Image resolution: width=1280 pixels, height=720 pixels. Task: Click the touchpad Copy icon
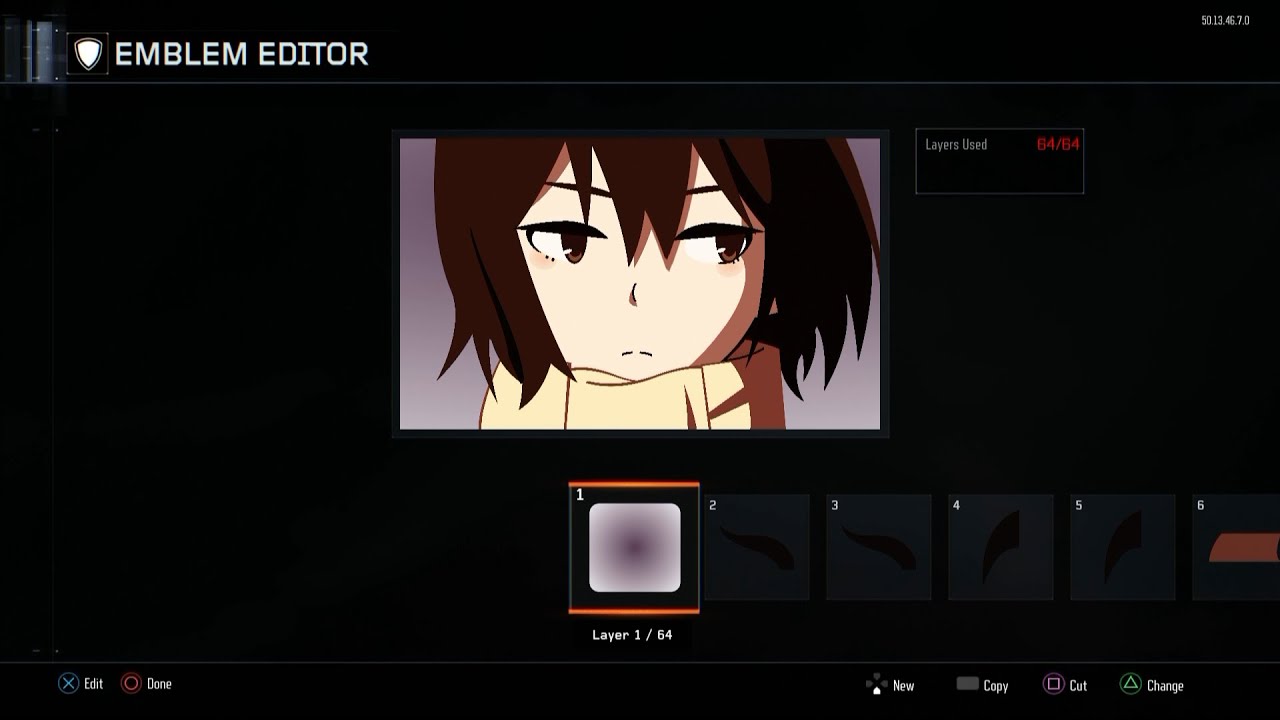pos(967,684)
